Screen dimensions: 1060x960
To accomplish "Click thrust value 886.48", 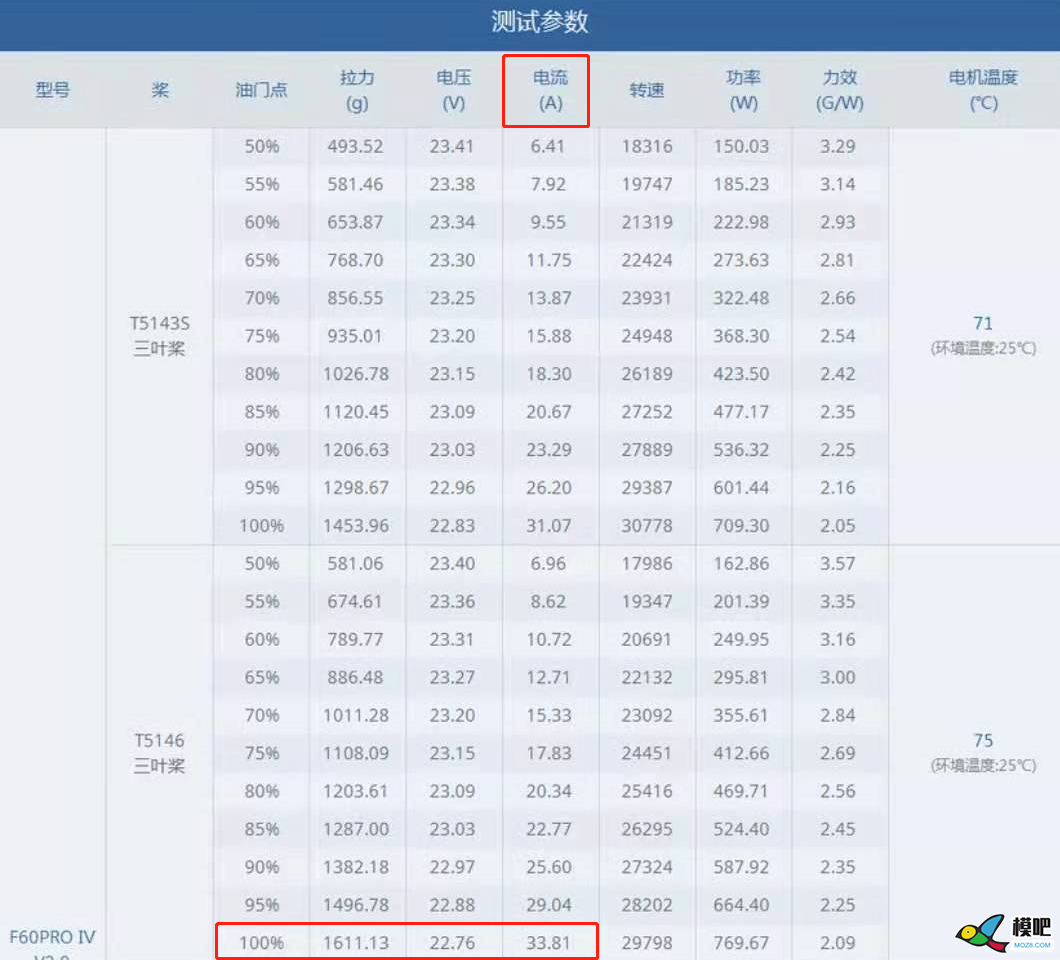I will 356,677.
